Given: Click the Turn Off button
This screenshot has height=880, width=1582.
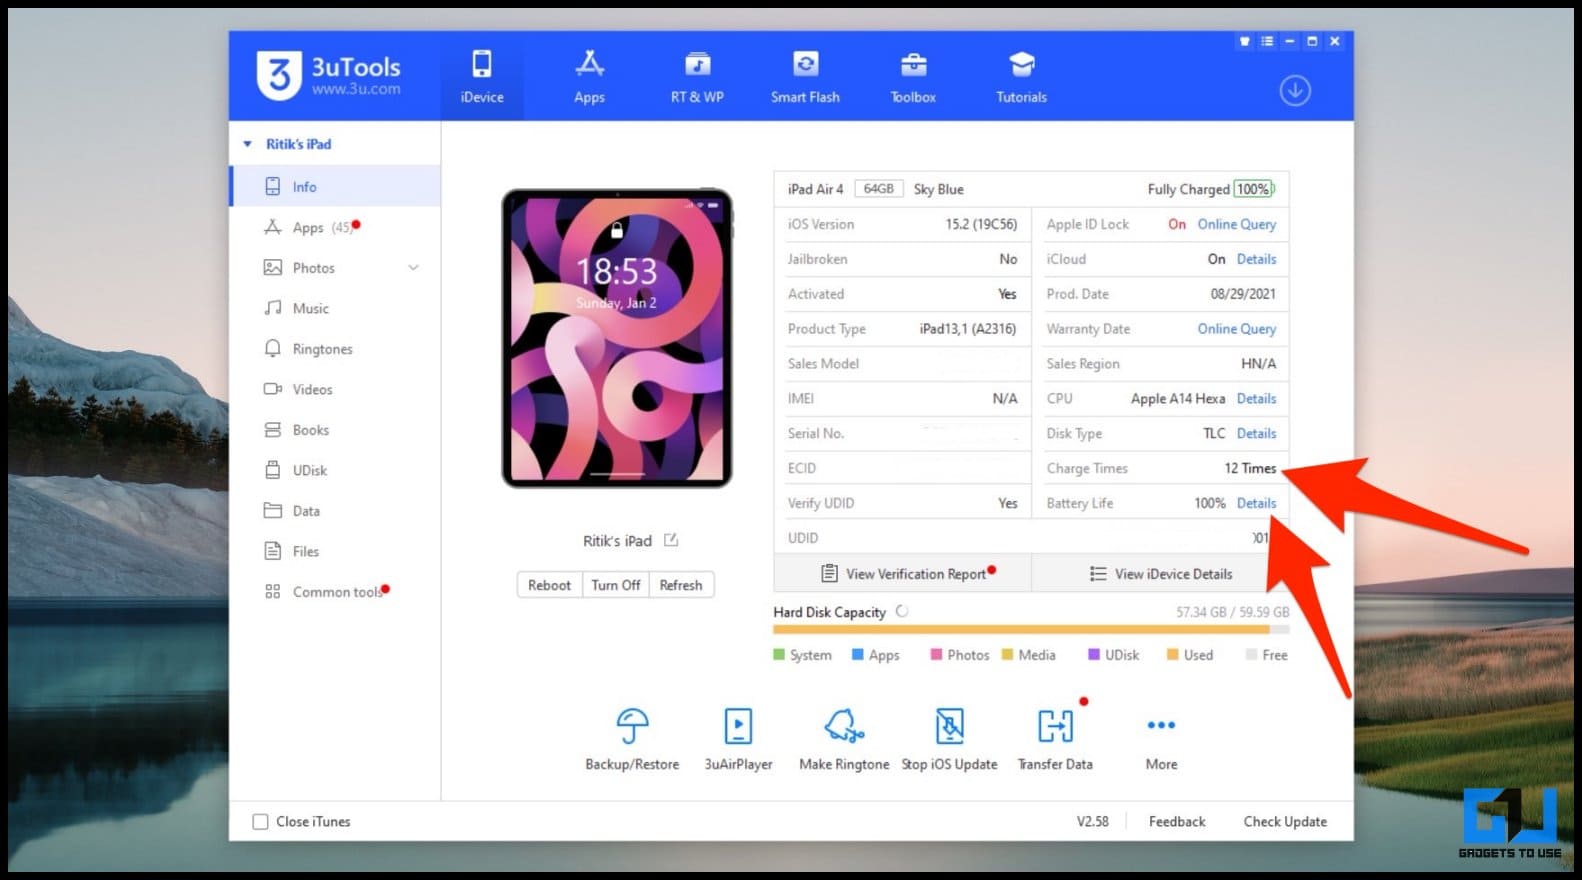Looking at the screenshot, I should click(x=615, y=585).
